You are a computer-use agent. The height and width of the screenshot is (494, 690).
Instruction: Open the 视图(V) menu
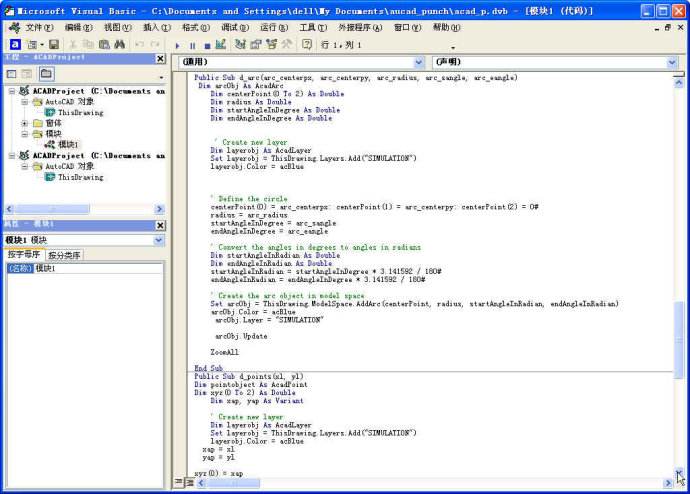(117, 28)
